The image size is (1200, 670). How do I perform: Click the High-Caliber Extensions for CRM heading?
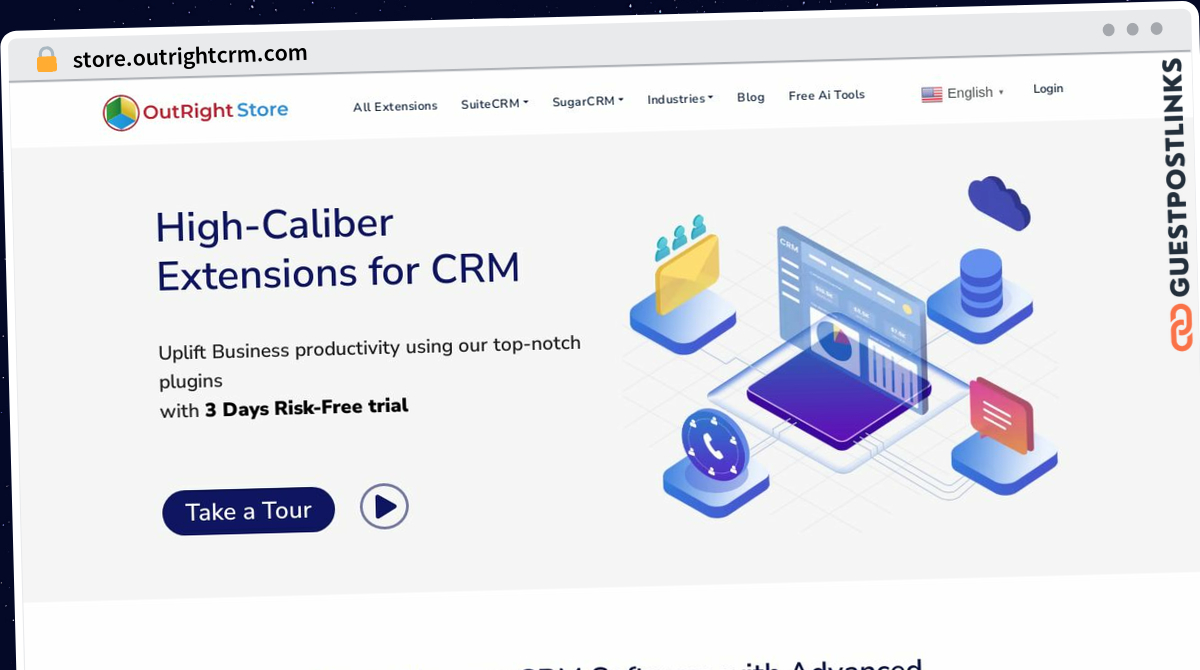[338, 250]
